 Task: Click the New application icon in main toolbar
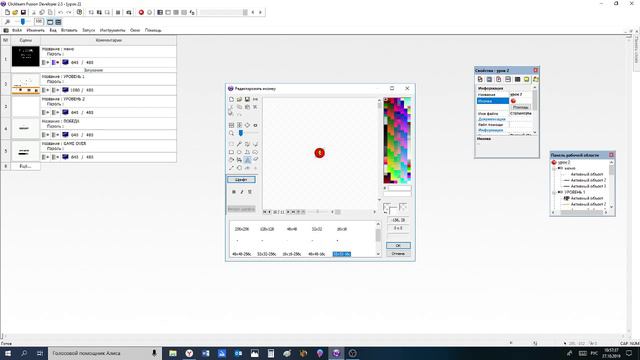click(x=7, y=13)
